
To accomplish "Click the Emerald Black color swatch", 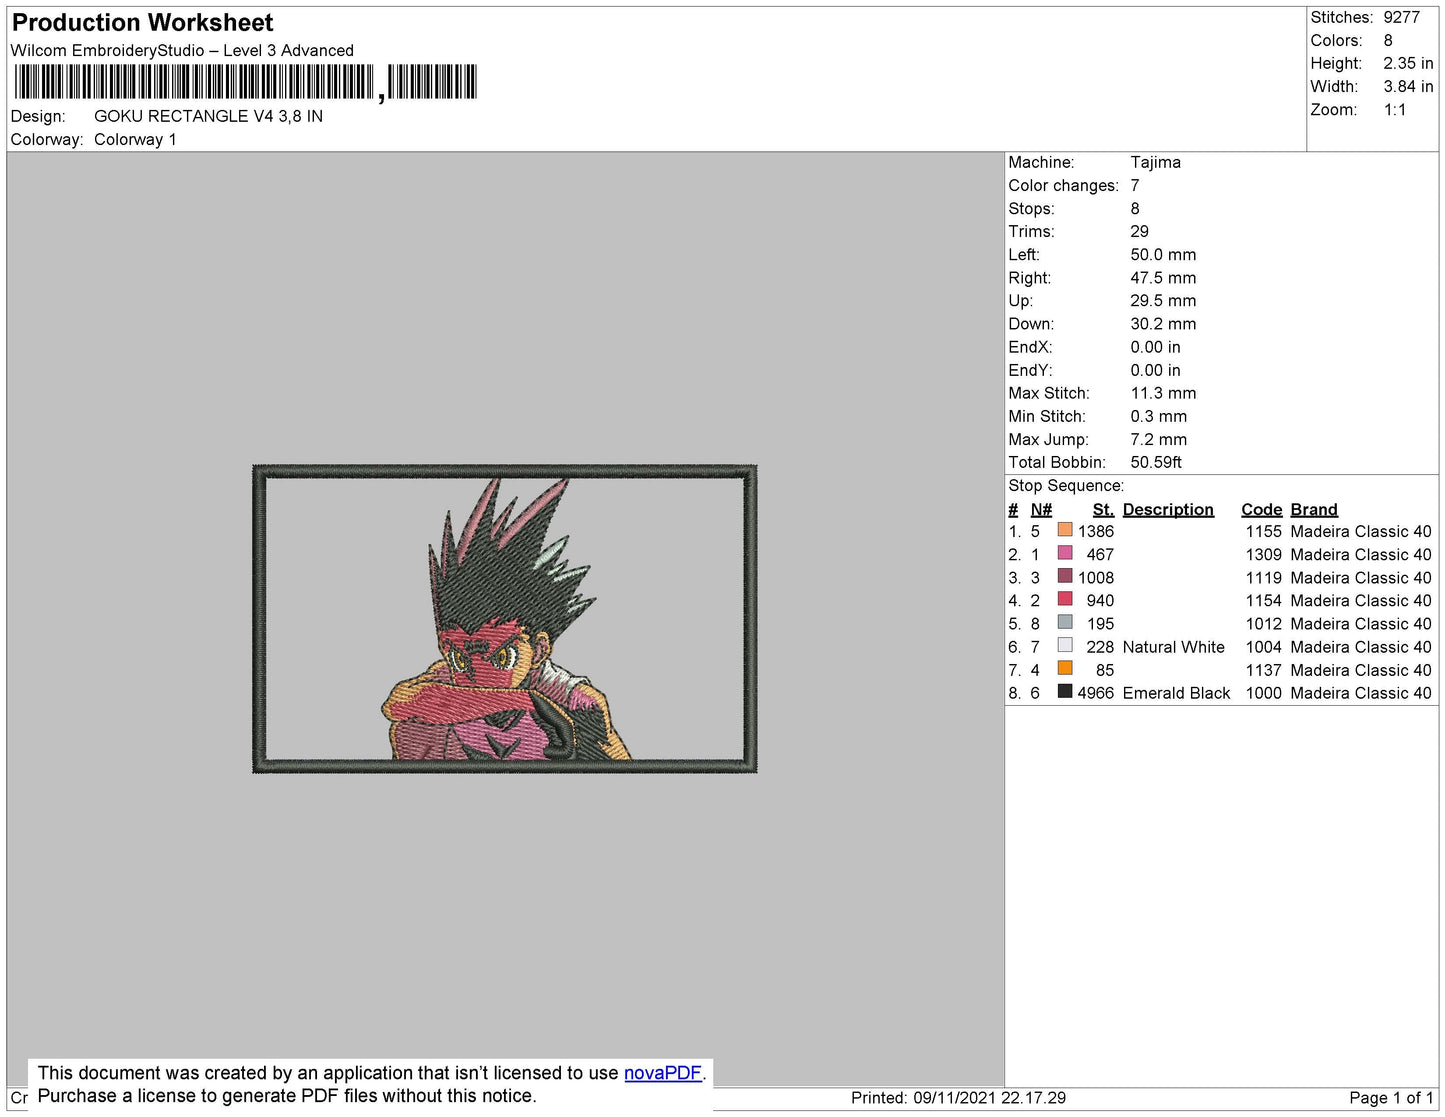I will (x=1065, y=691).
